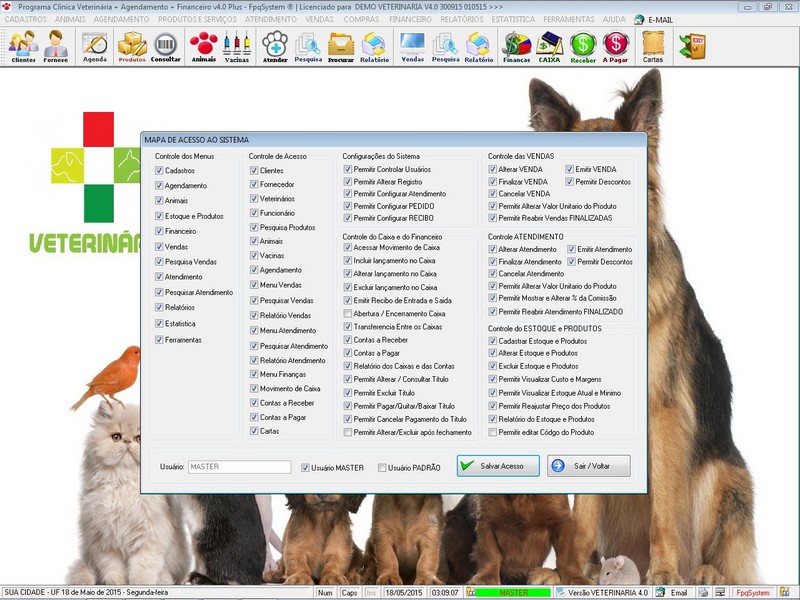Screen dimensions: 800x600
Task: Open the FINANCEIRO menu
Action: coord(410,19)
